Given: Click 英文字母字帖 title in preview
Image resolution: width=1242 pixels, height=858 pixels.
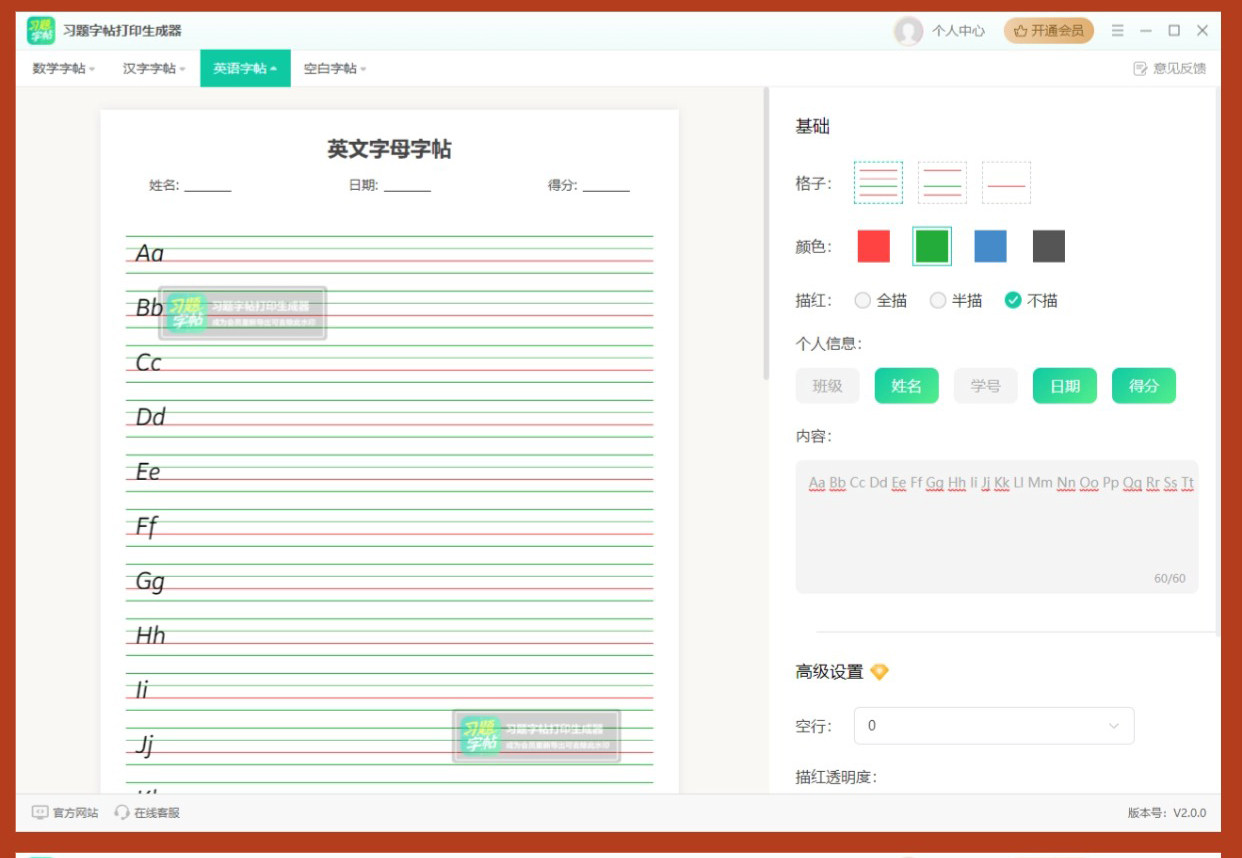Looking at the screenshot, I should [x=389, y=149].
